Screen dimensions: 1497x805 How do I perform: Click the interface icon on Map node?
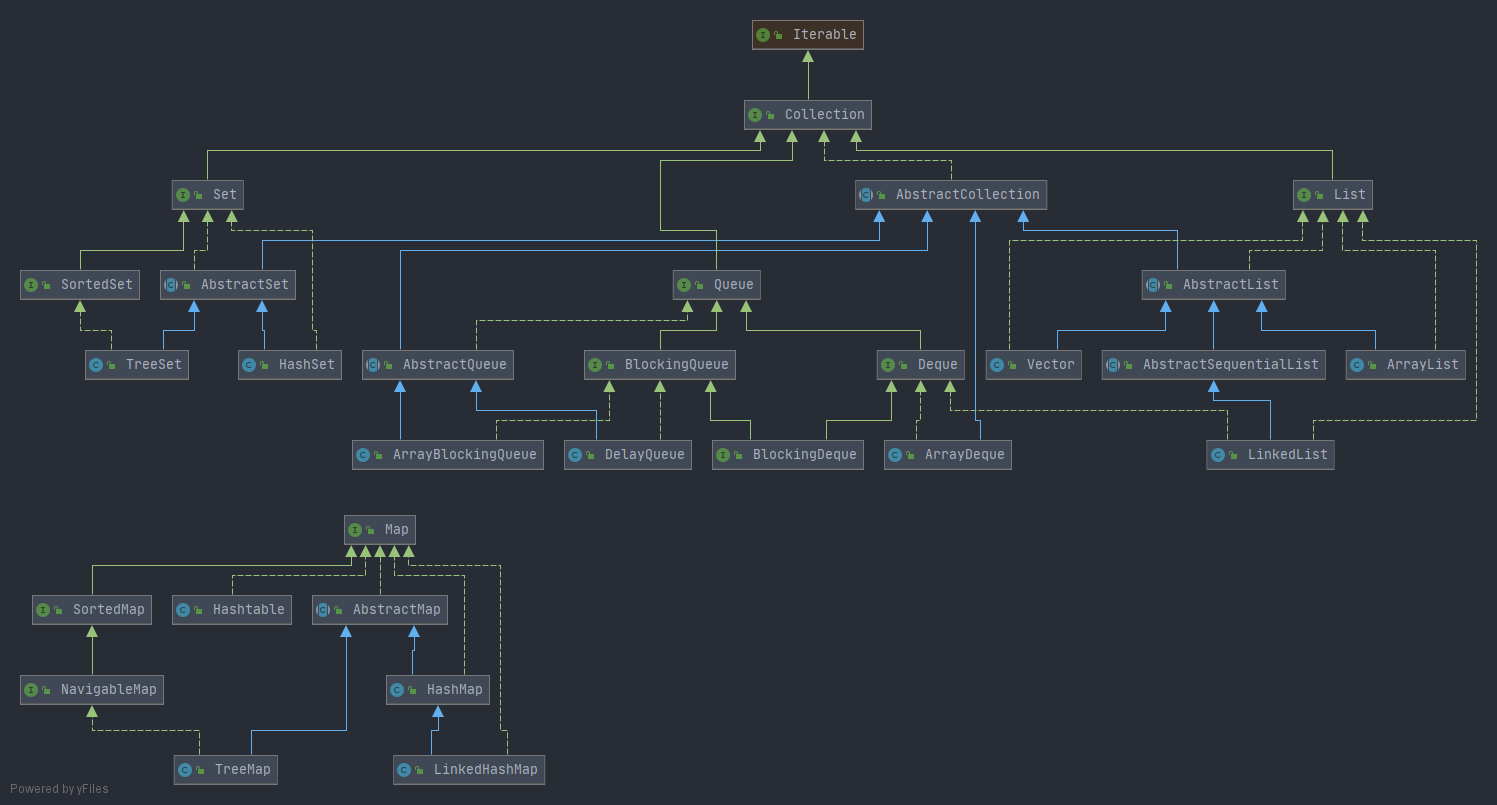coord(355,530)
